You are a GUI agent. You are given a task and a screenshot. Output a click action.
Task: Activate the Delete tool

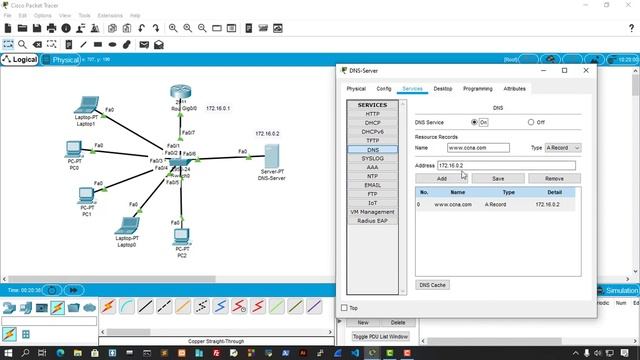(37, 44)
